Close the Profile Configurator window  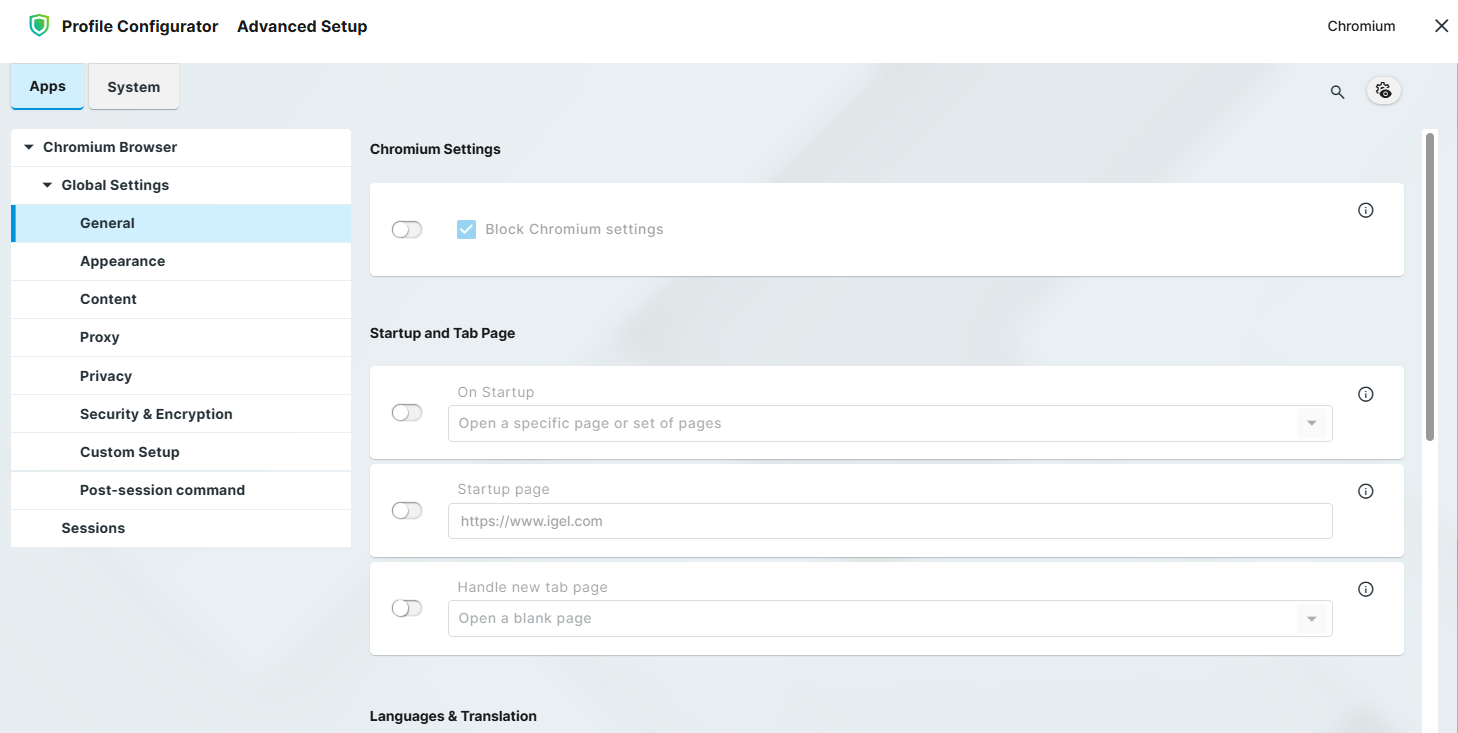pos(1441,26)
